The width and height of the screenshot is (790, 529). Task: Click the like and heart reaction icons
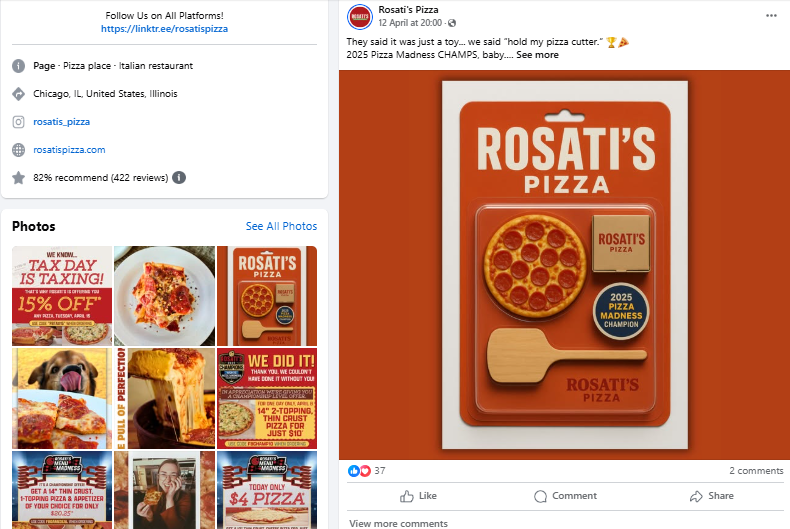click(x=358, y=471)
